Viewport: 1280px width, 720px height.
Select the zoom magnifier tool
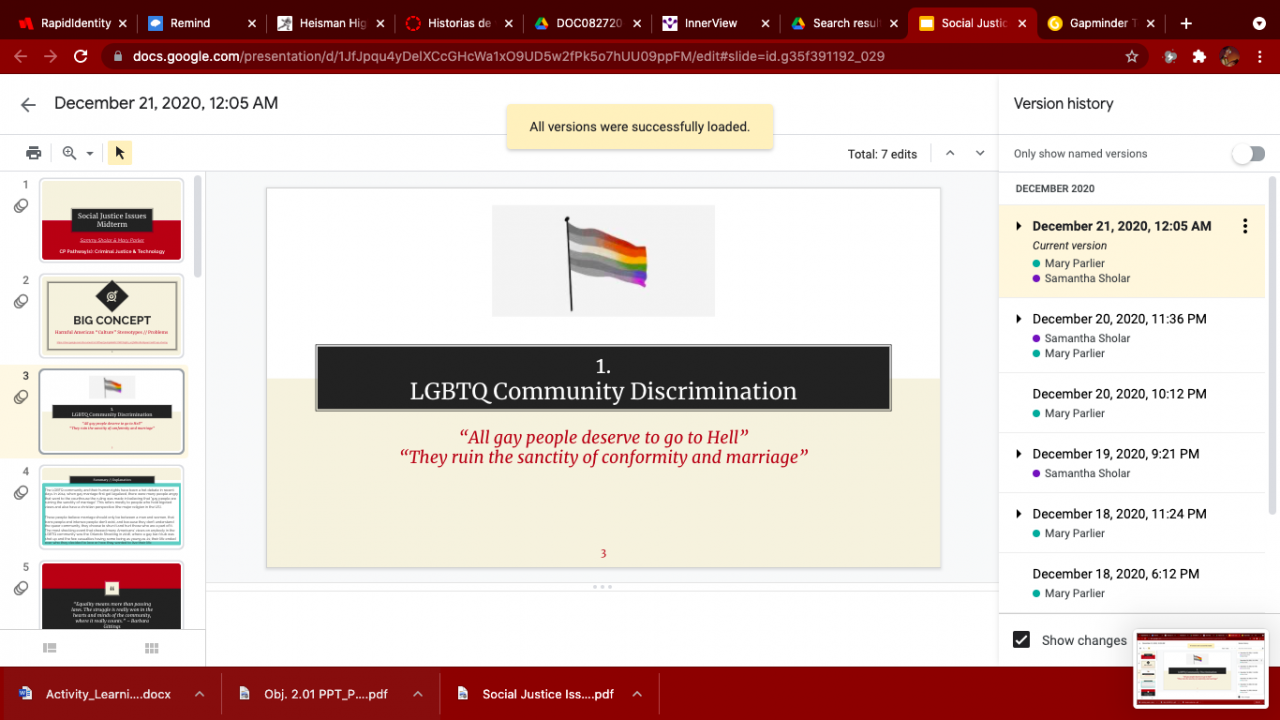pyautogui.click(x=69, y=153)
